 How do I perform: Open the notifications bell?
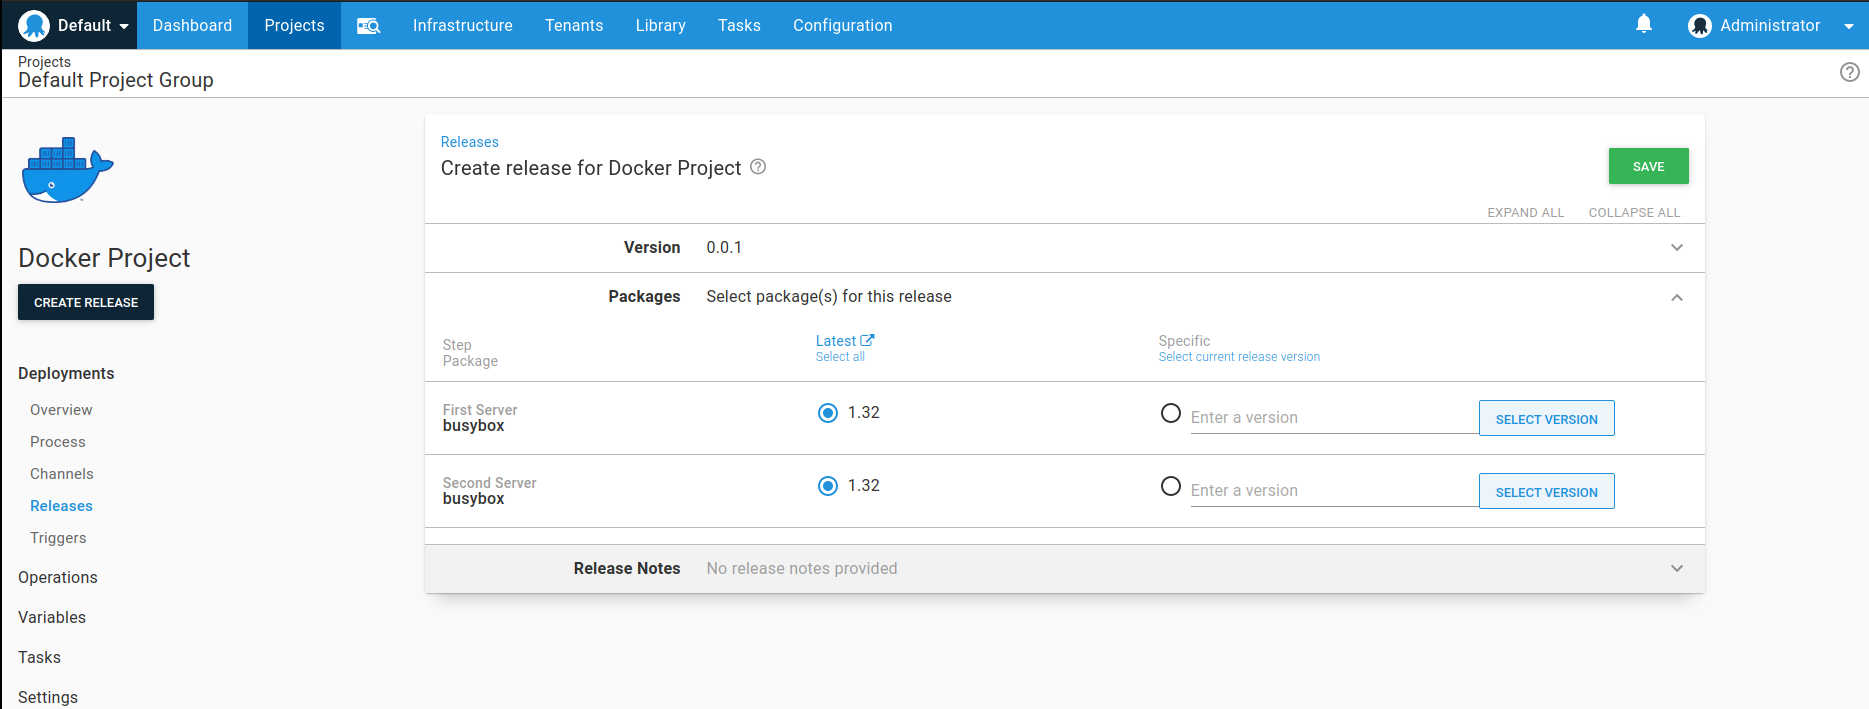click(x=1644, y=24)
